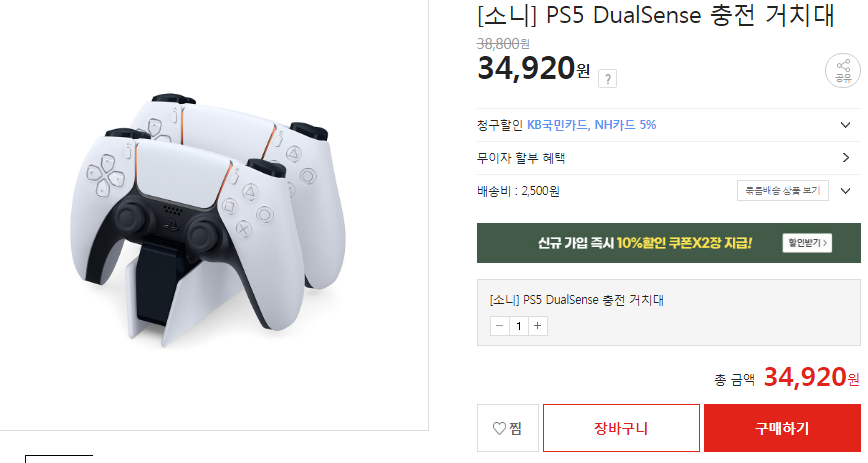Open the KB국민카드, NH카드 5% link

click(591, 125)
